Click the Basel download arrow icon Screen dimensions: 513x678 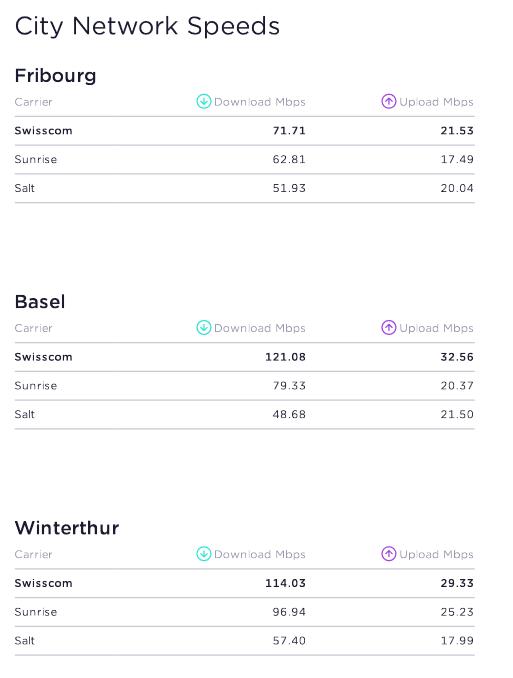click(203, 328)
